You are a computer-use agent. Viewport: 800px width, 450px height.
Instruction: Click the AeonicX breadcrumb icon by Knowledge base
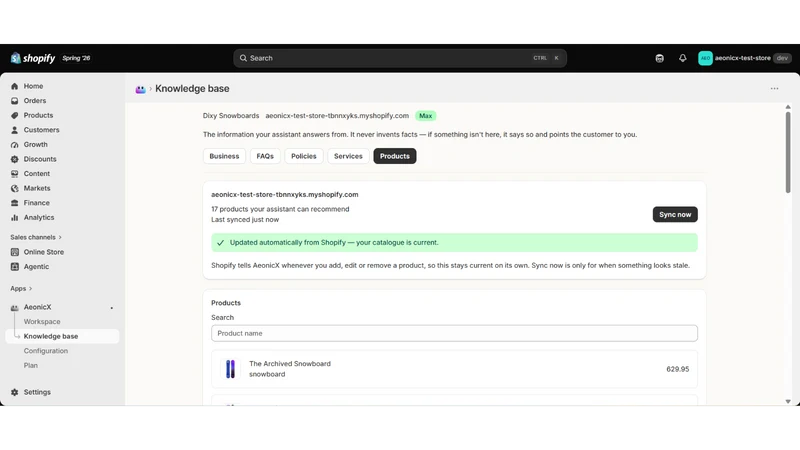tap(140, 89)
